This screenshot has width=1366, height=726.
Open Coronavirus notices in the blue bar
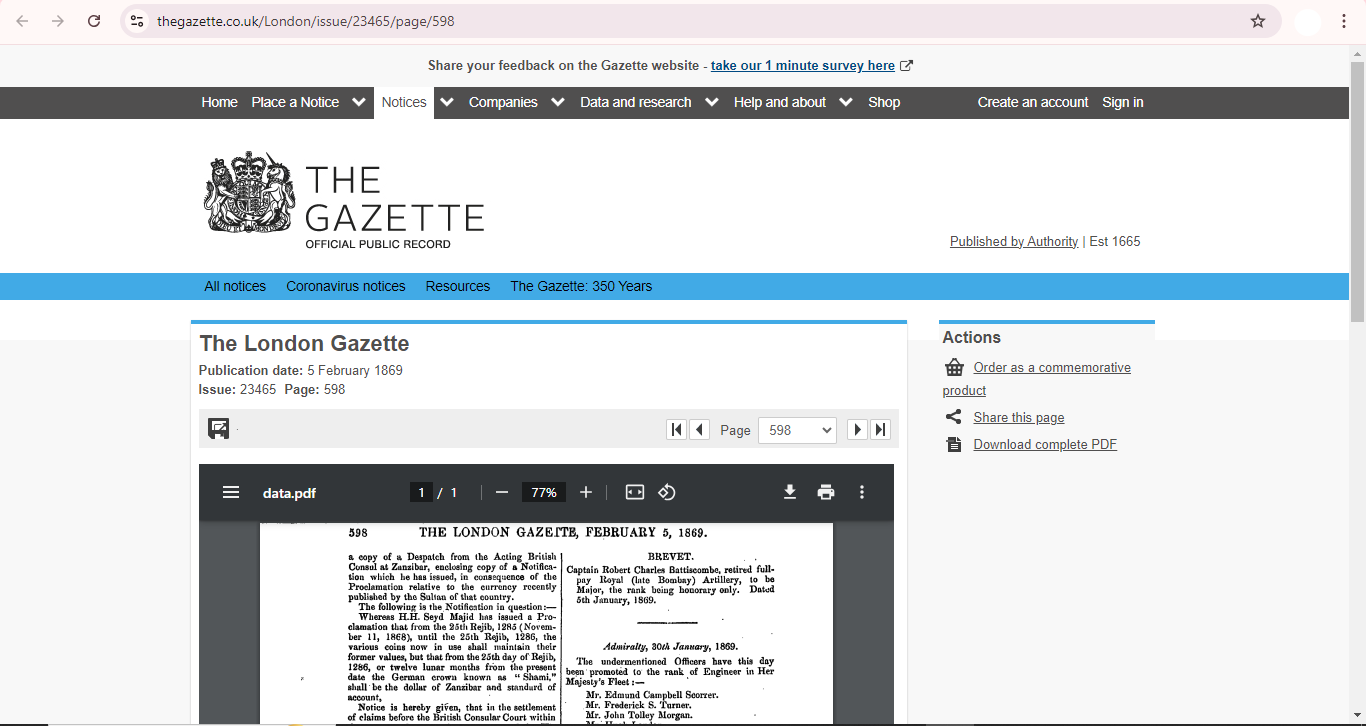click(346, 286)
